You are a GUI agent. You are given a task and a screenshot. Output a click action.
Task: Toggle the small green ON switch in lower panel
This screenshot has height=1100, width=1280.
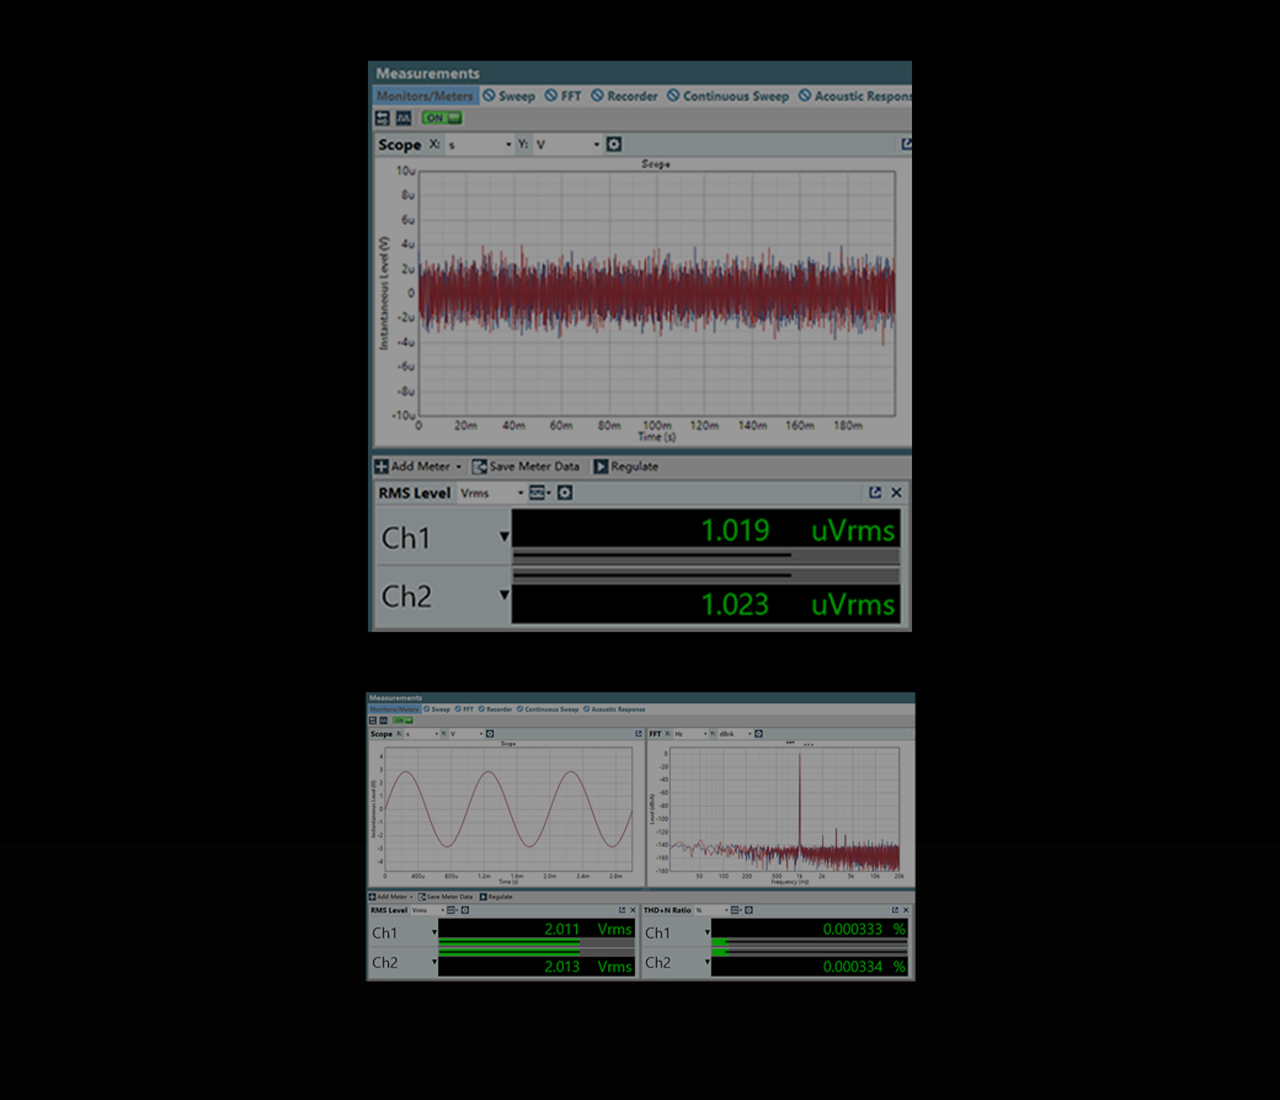[x=402, y=720]
